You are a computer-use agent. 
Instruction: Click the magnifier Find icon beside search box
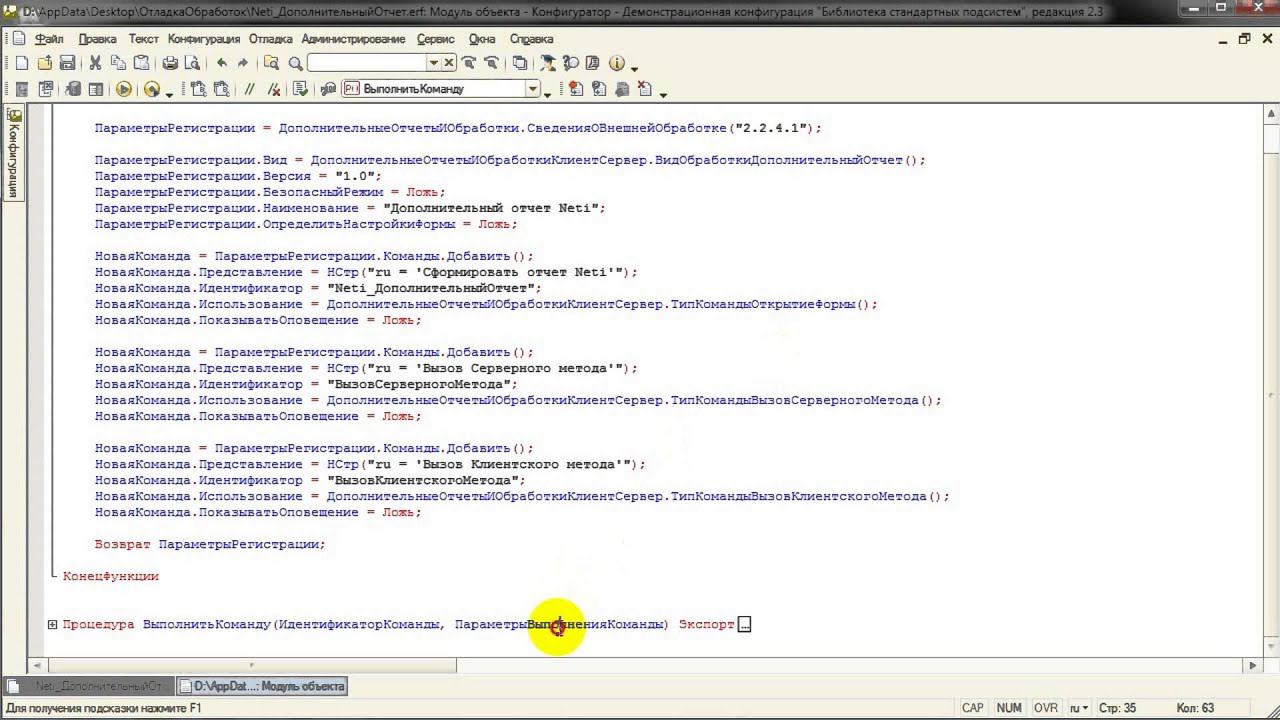(295, 63)
